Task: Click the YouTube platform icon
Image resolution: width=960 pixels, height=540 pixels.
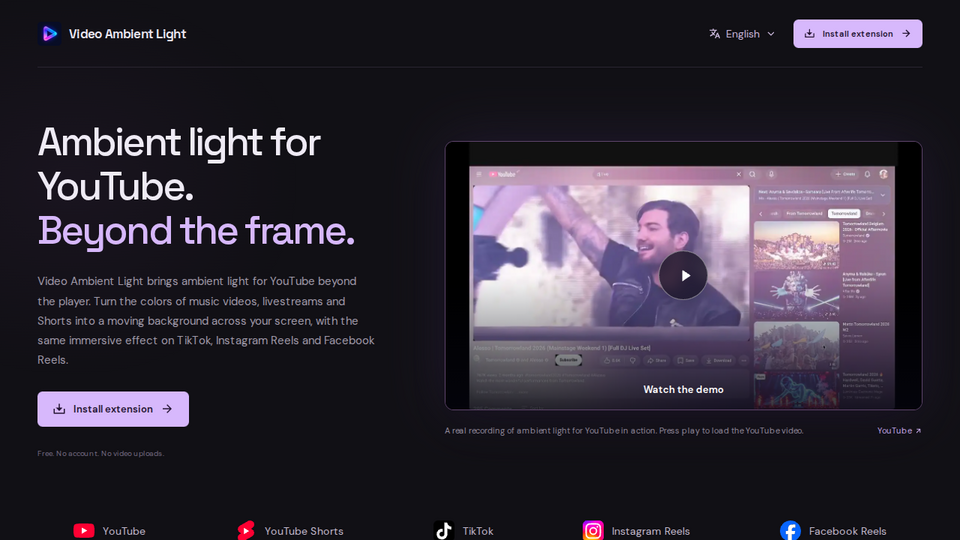Action: [84, 531]
